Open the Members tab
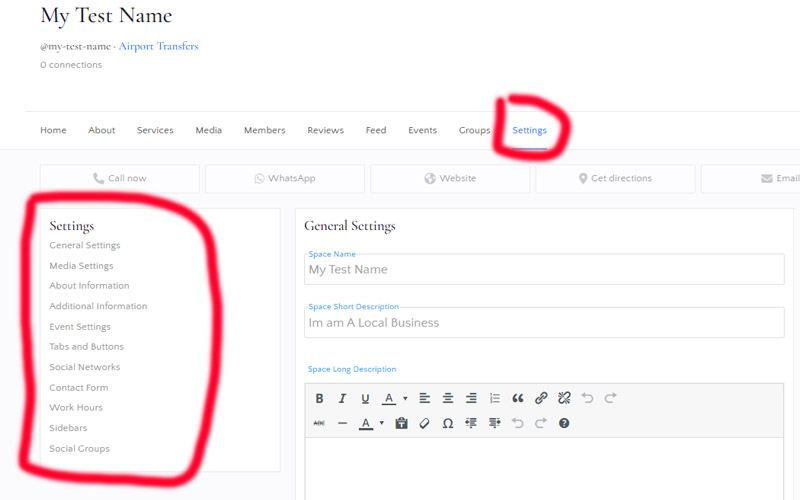 264,130
